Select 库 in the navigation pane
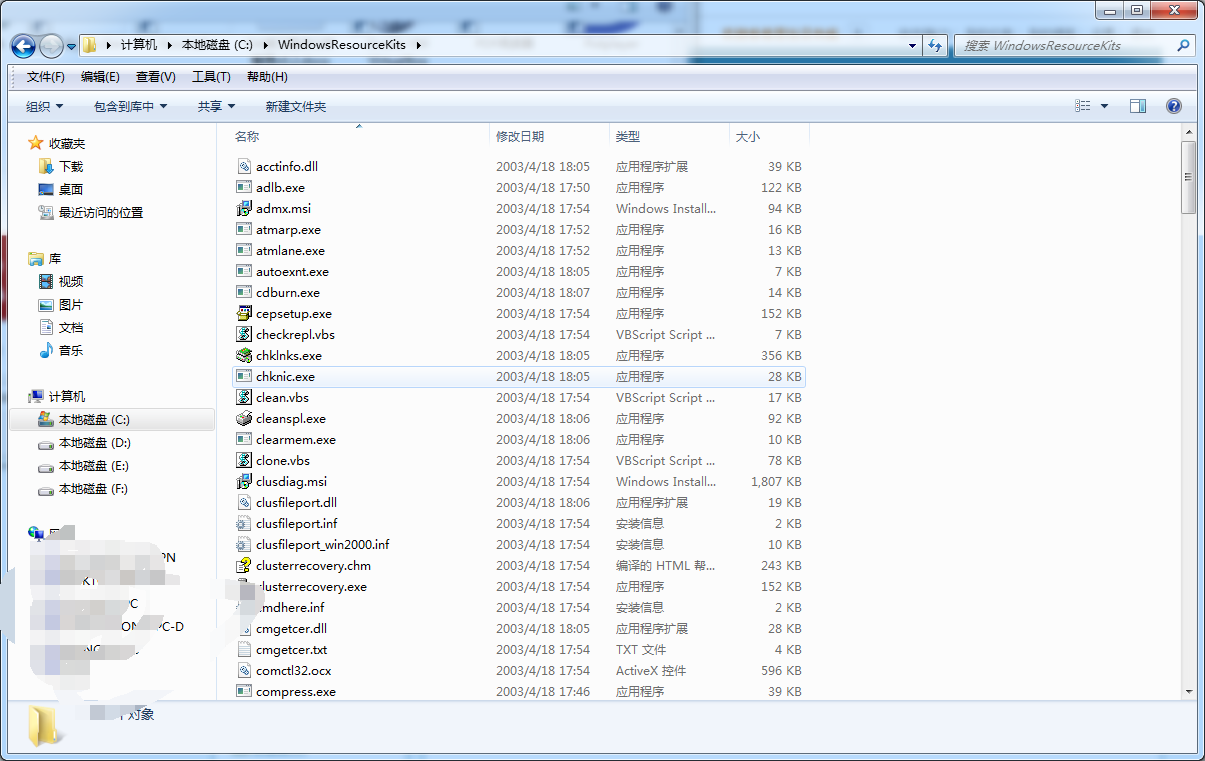 (55, 259)
